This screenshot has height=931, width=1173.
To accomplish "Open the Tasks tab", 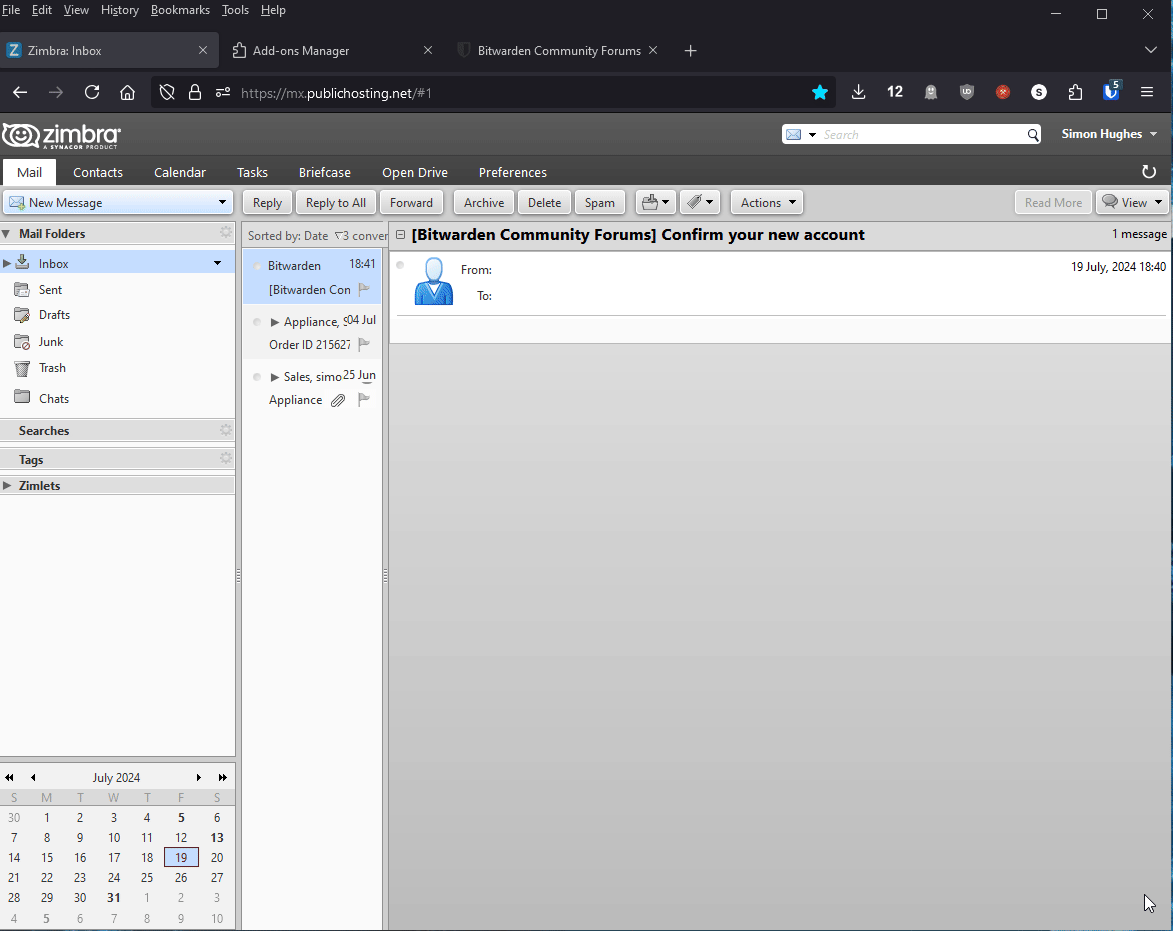I will click(x=252, y=172).
